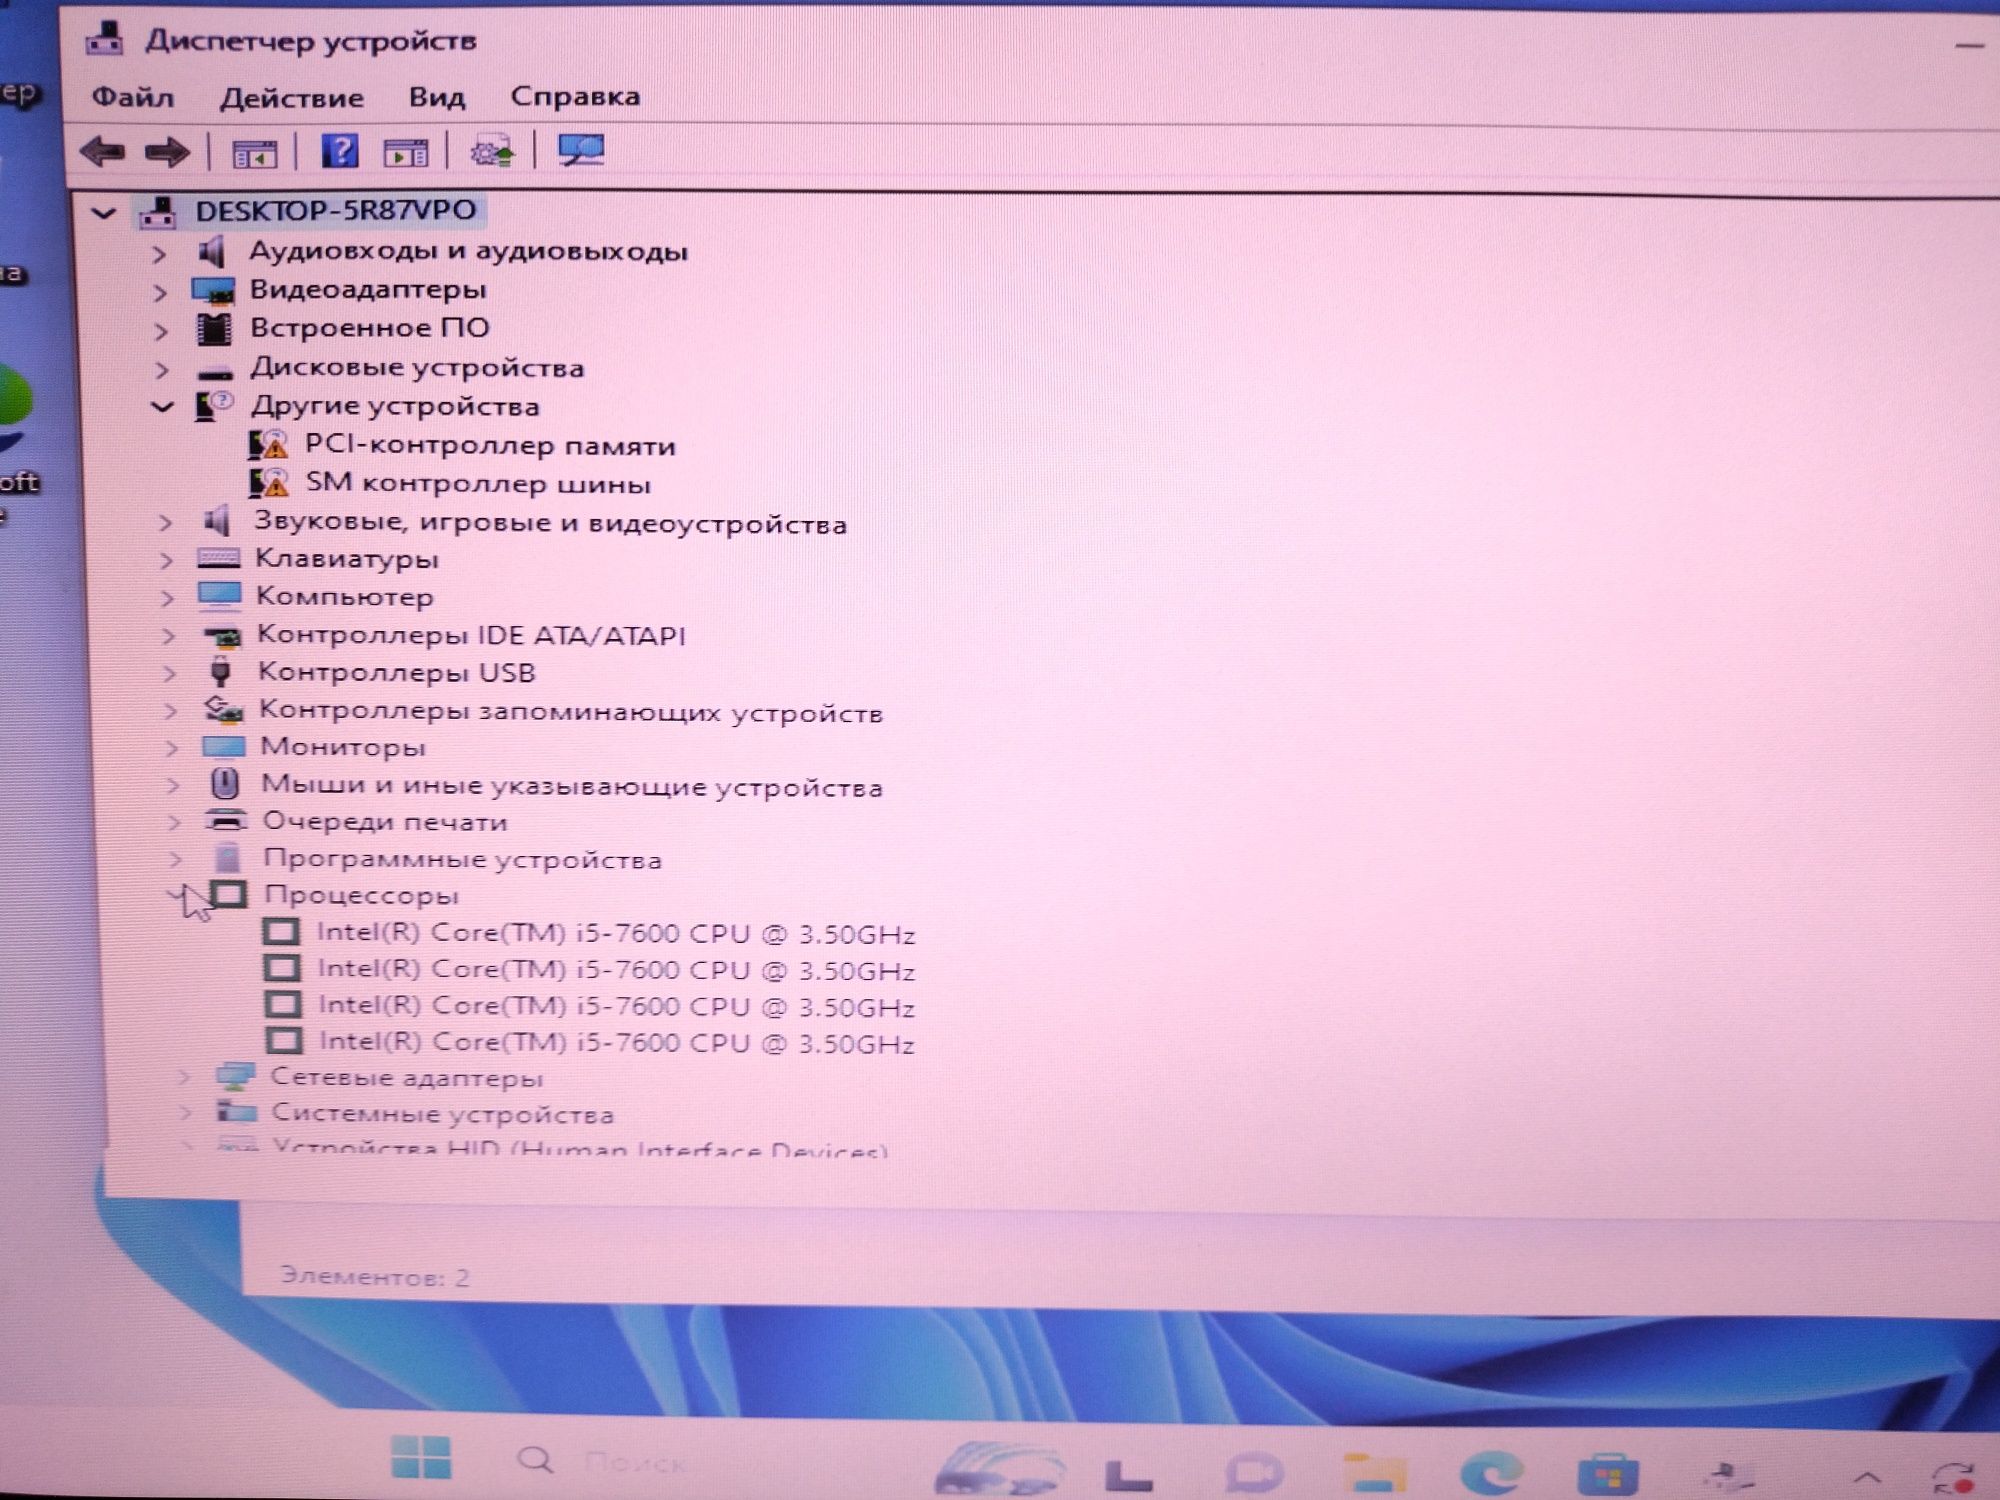Click warning icon beside PCI-контроллер памяти
The height and width of the screenshot is (1500, 2000).
coord(268,444)
